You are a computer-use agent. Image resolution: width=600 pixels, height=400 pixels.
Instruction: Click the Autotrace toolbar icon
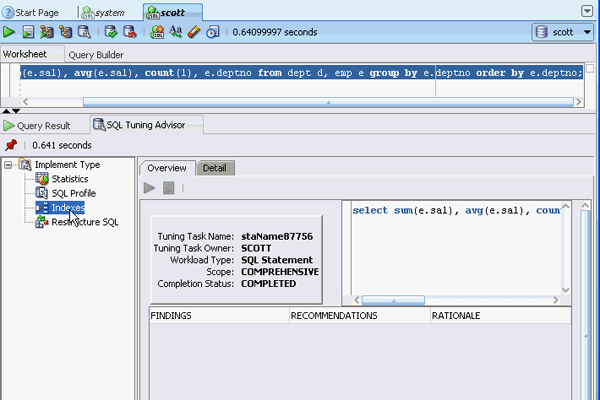click(65, 32)
